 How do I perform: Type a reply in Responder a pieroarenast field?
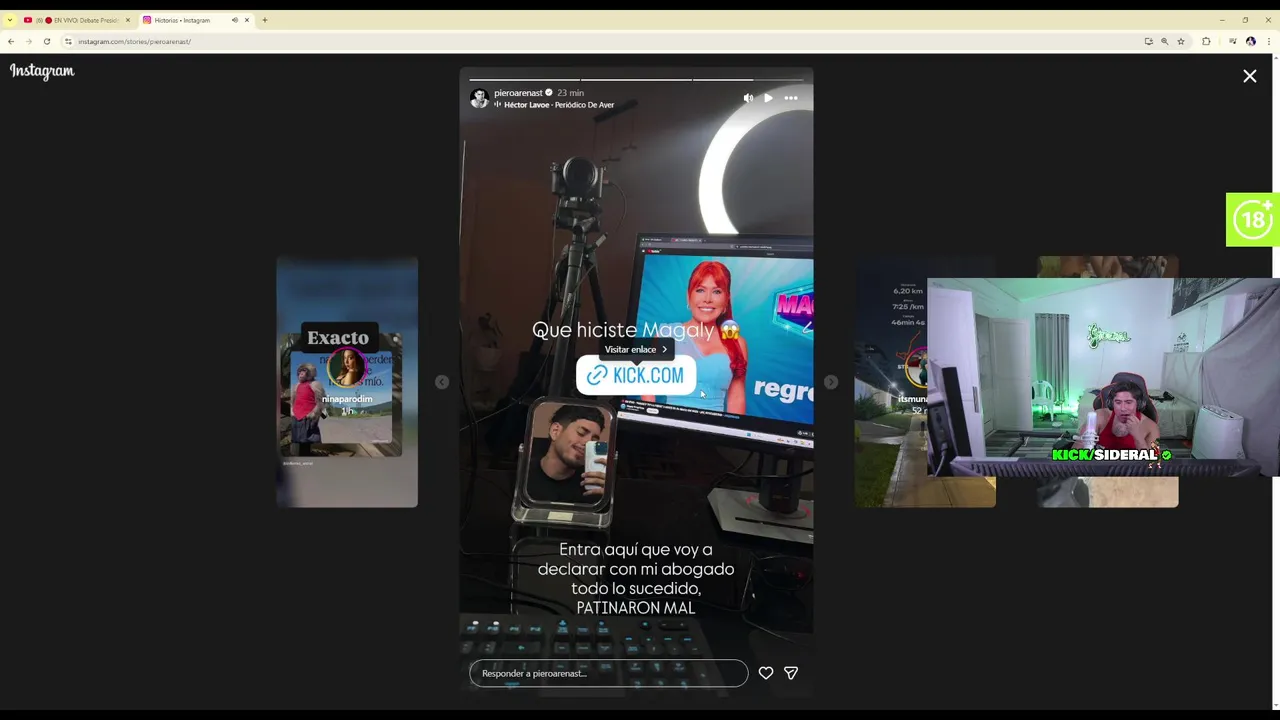point(608,673)
